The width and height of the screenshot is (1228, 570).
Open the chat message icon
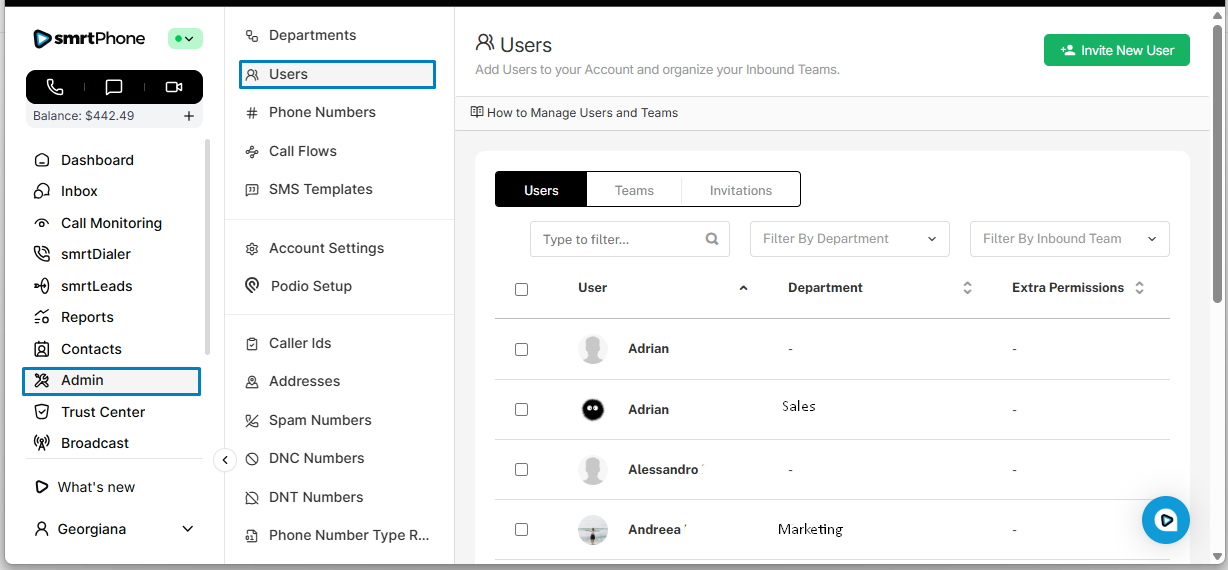point(114,87)
